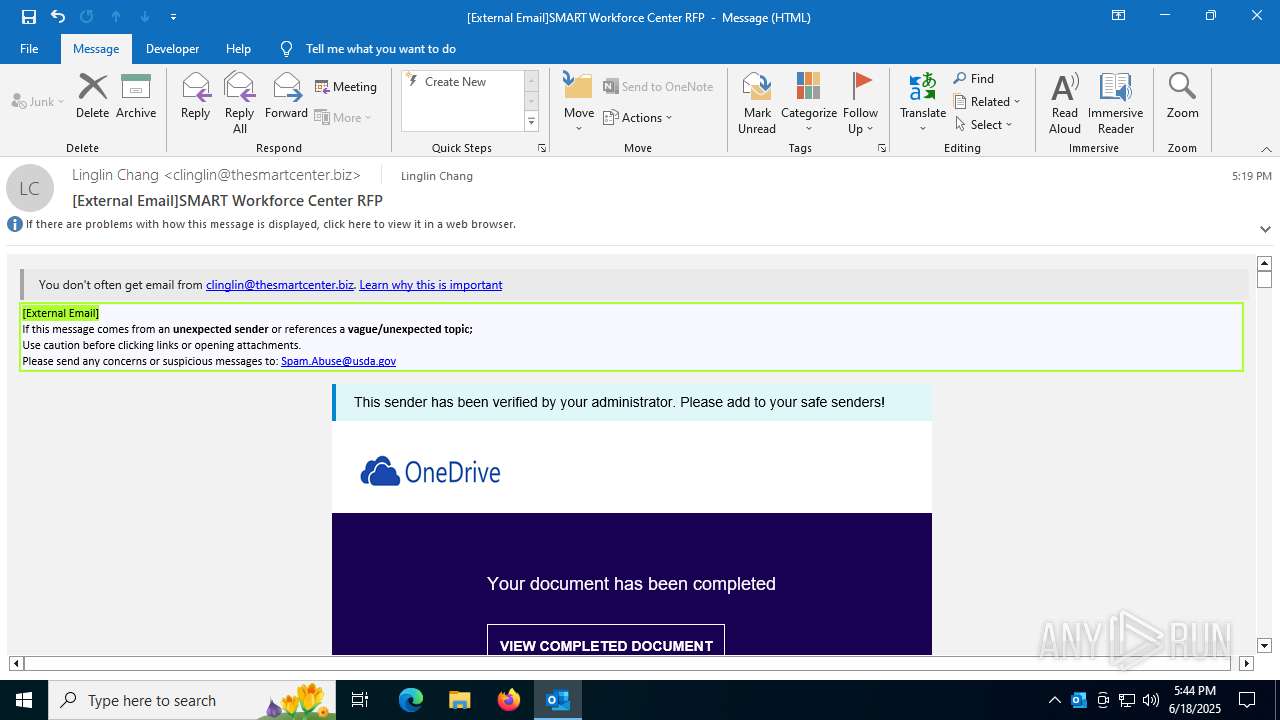Delete this email message
The image size is (1280, 720).
92,96
